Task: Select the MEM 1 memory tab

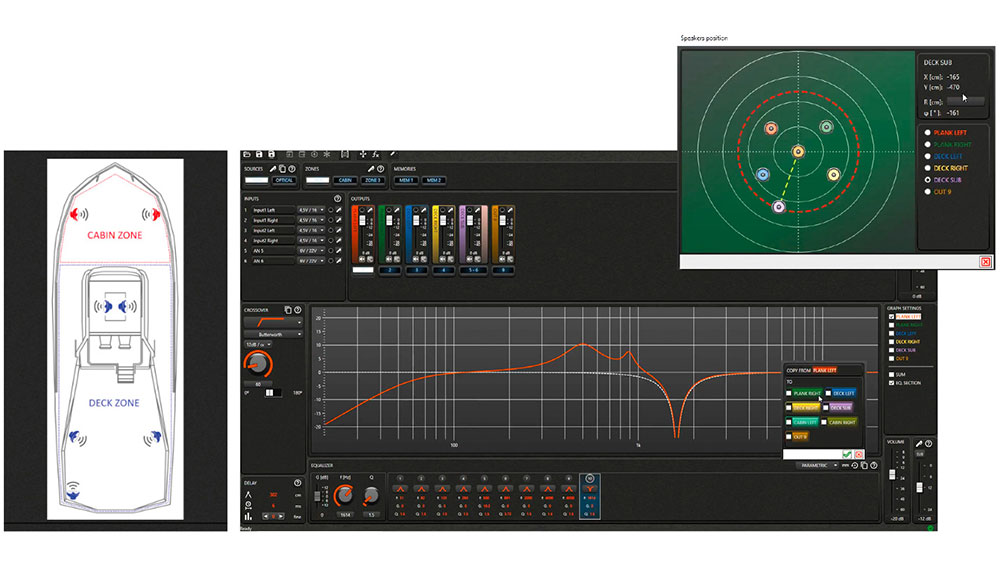Action: click(x=405, y=181)
